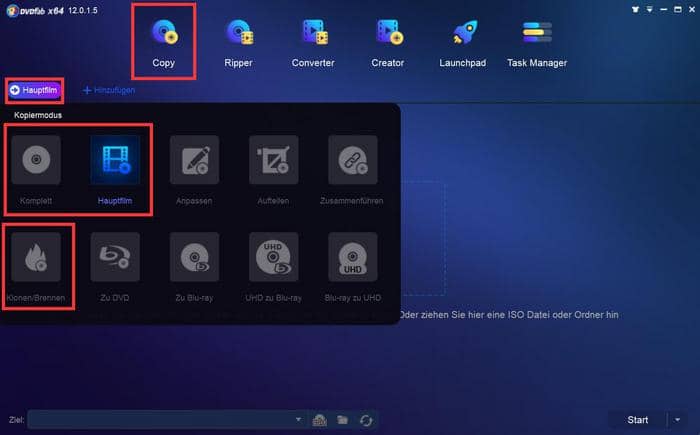
Task: Open the Task Manager
Action: 537,43
